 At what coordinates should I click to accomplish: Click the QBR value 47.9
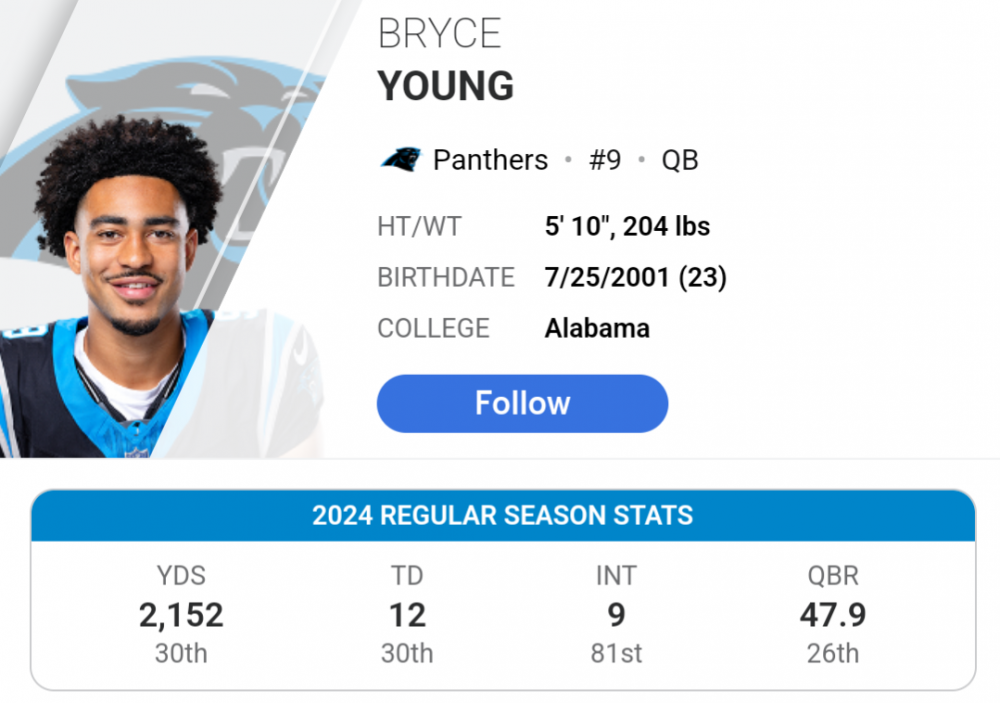[x=832, y=615]
